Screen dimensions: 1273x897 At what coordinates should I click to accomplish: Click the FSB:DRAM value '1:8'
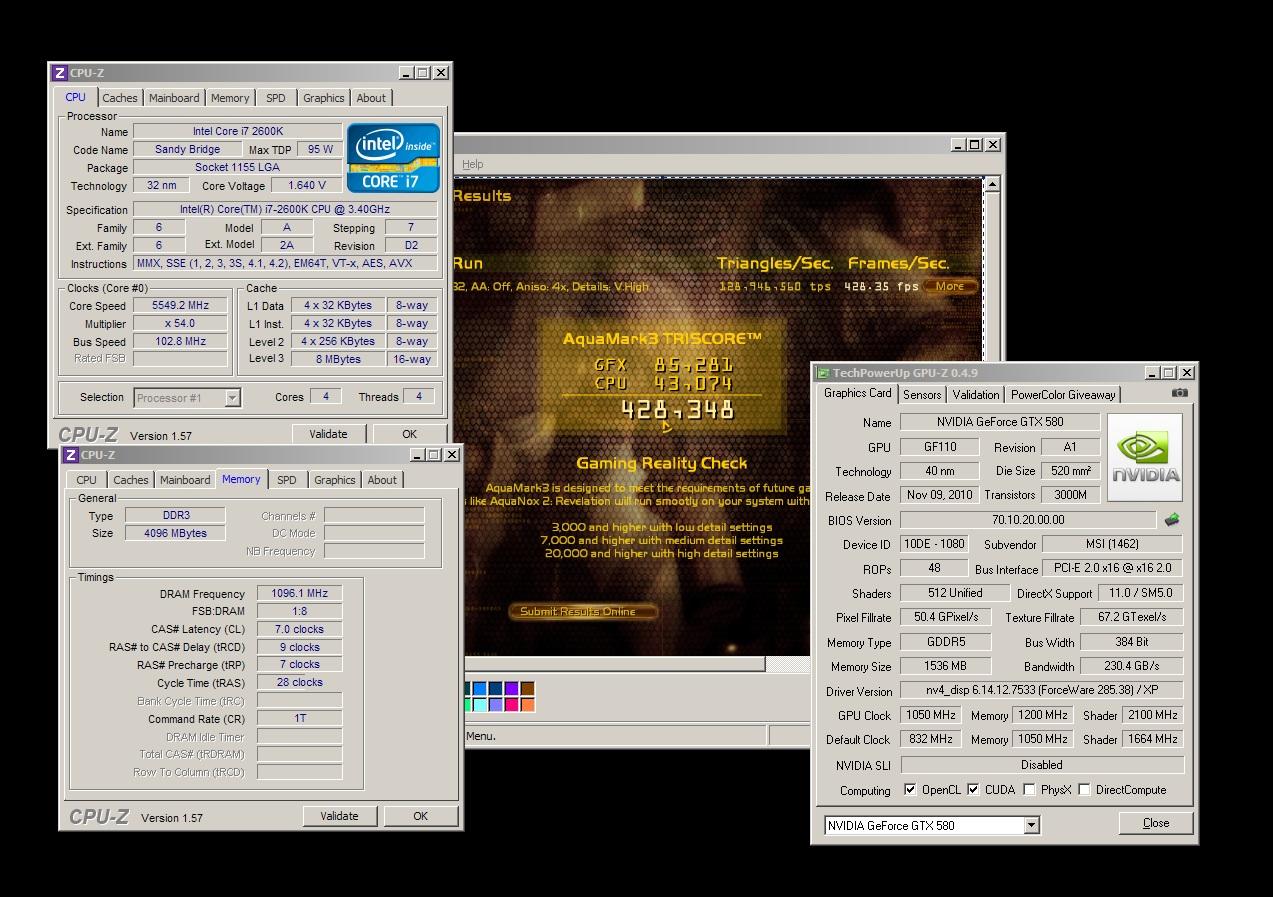point(299,611)
